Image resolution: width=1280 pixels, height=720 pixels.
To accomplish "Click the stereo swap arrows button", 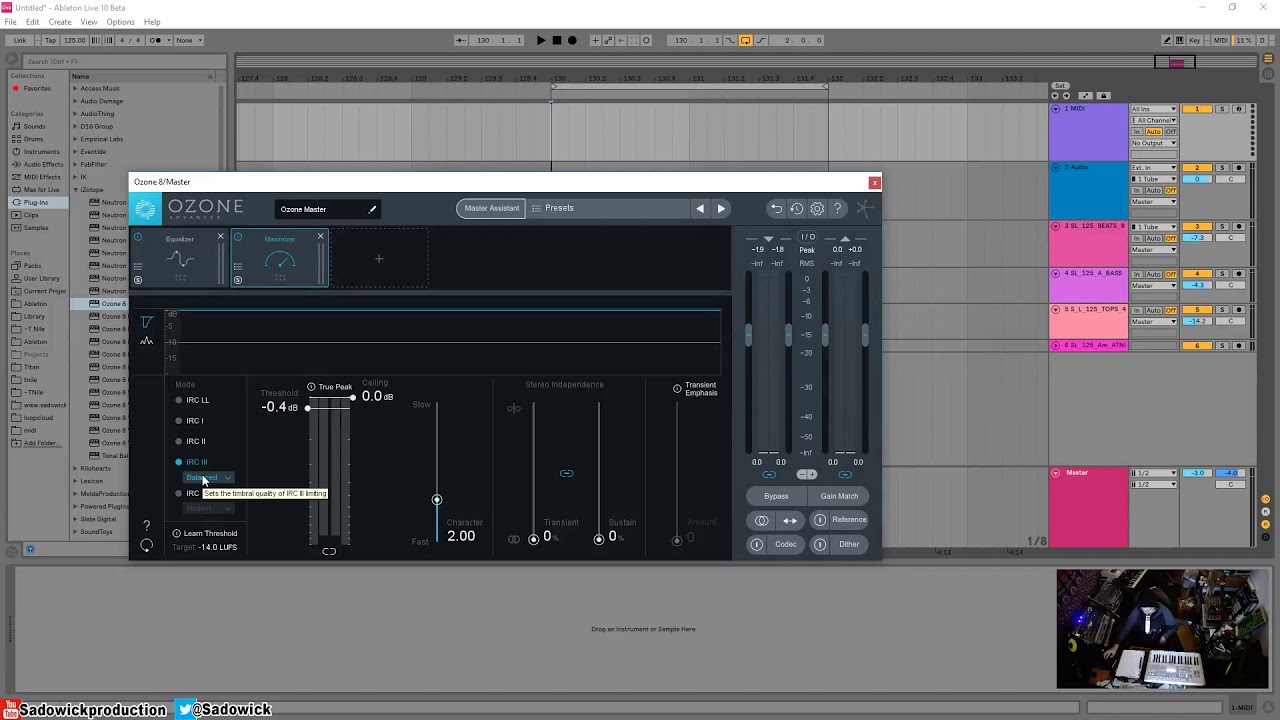I will tap(790, 520).
